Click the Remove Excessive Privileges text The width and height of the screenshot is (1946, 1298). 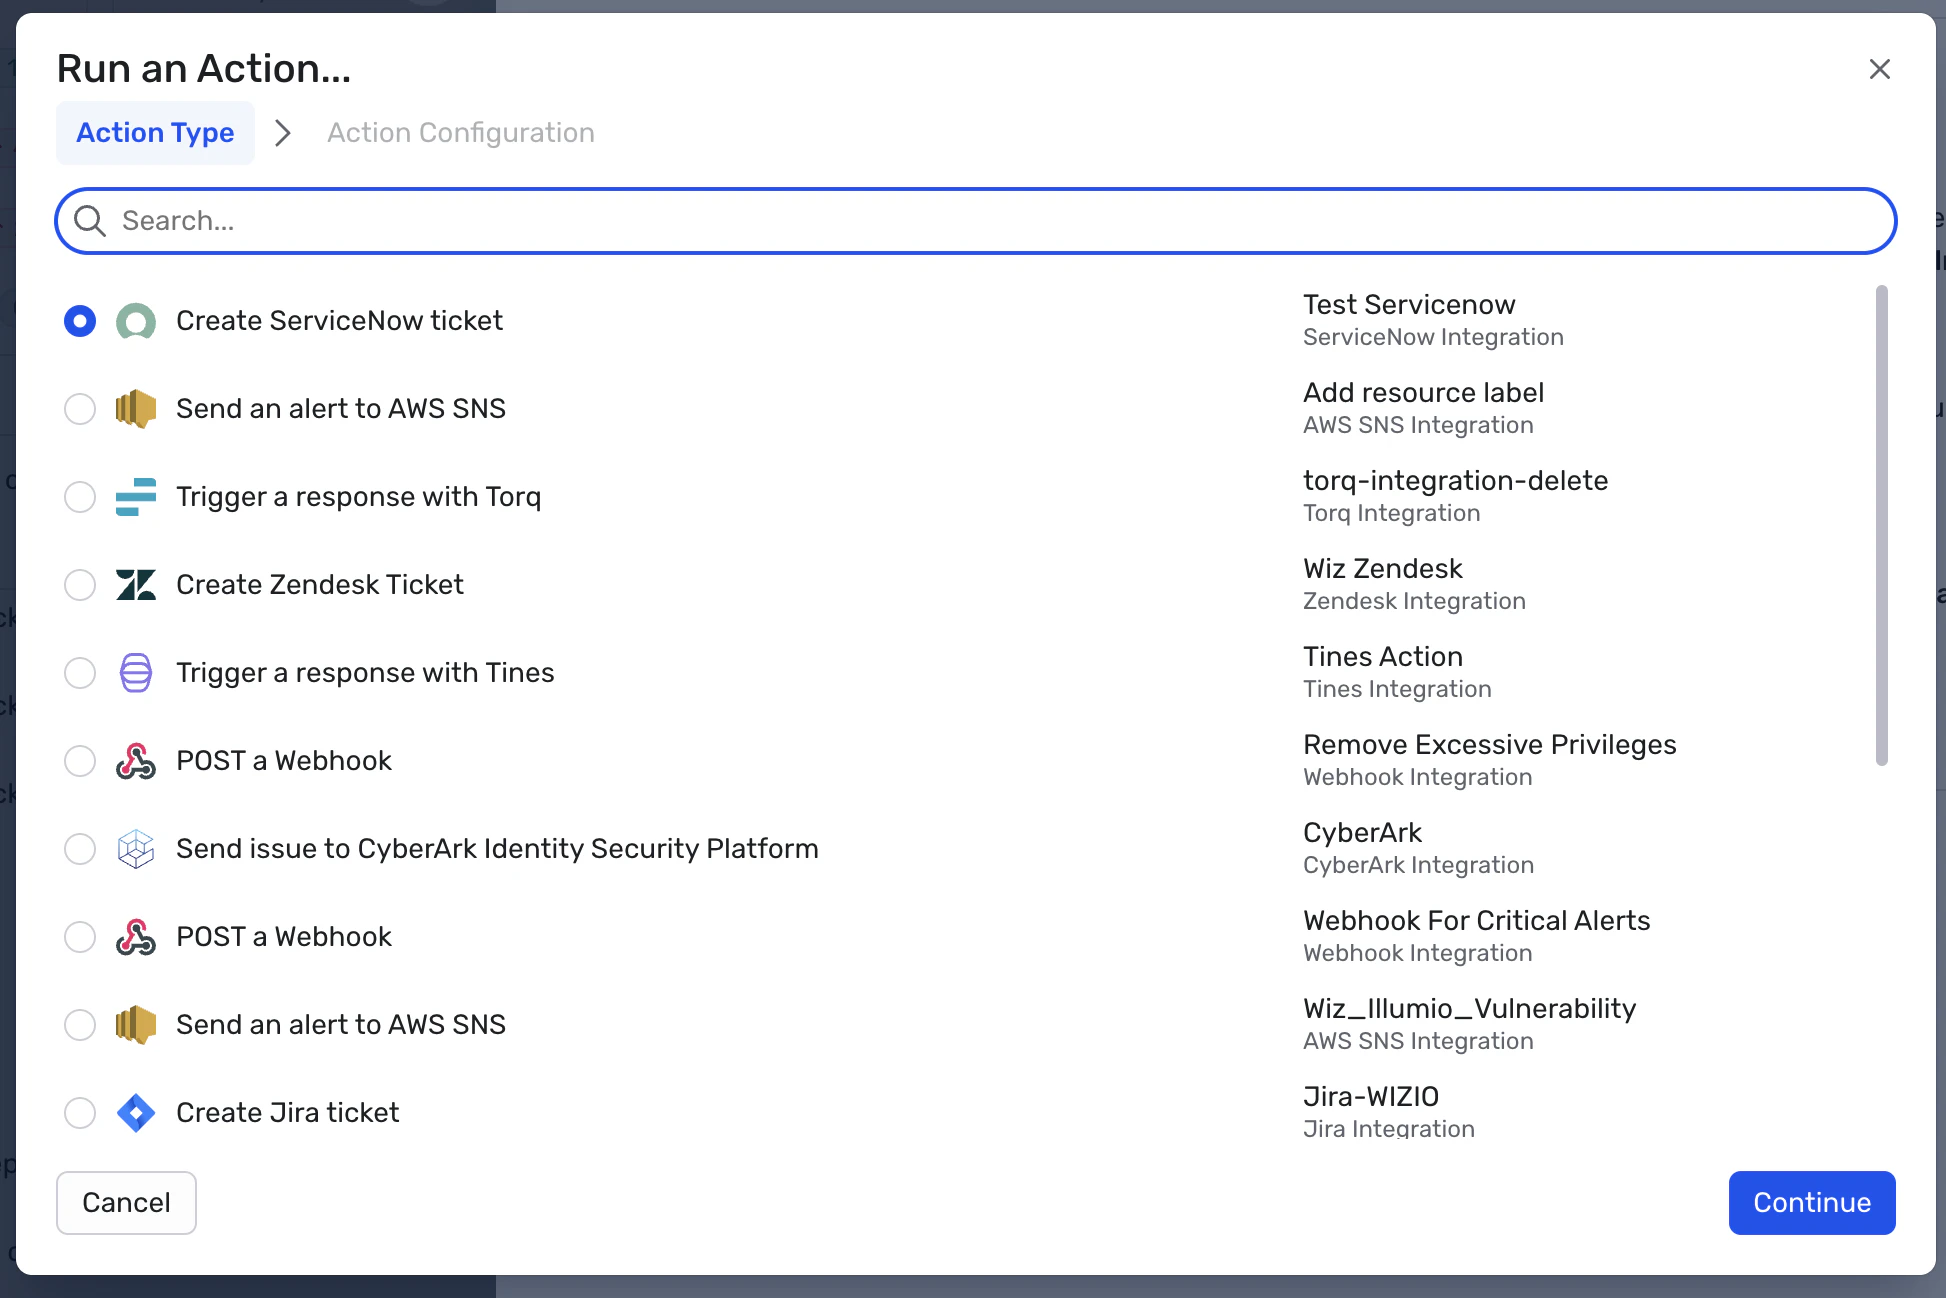click(1489, 745)
